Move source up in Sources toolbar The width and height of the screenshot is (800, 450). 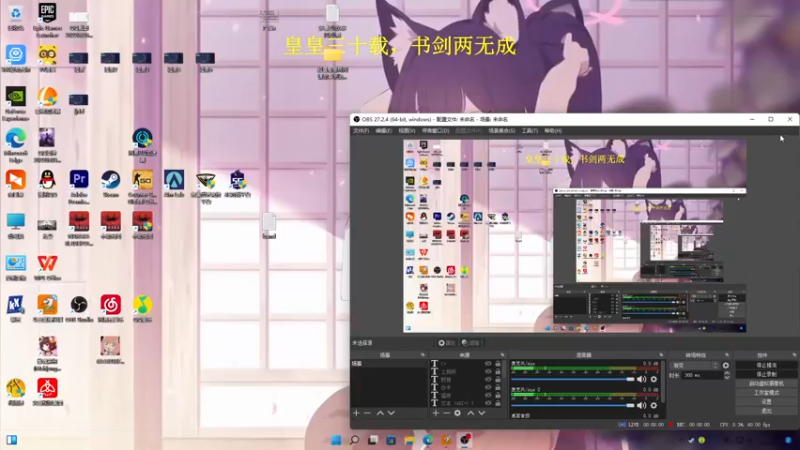coord(470,413)
